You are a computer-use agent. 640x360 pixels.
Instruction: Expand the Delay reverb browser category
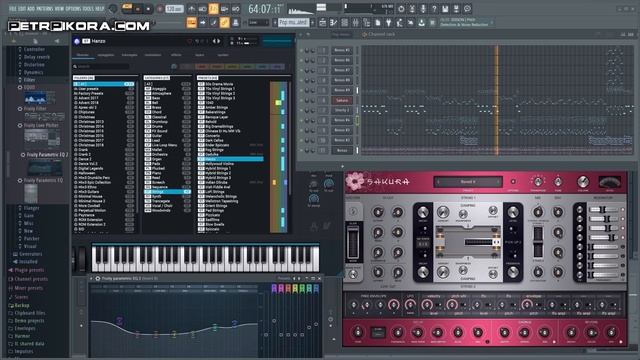(37, 57)
